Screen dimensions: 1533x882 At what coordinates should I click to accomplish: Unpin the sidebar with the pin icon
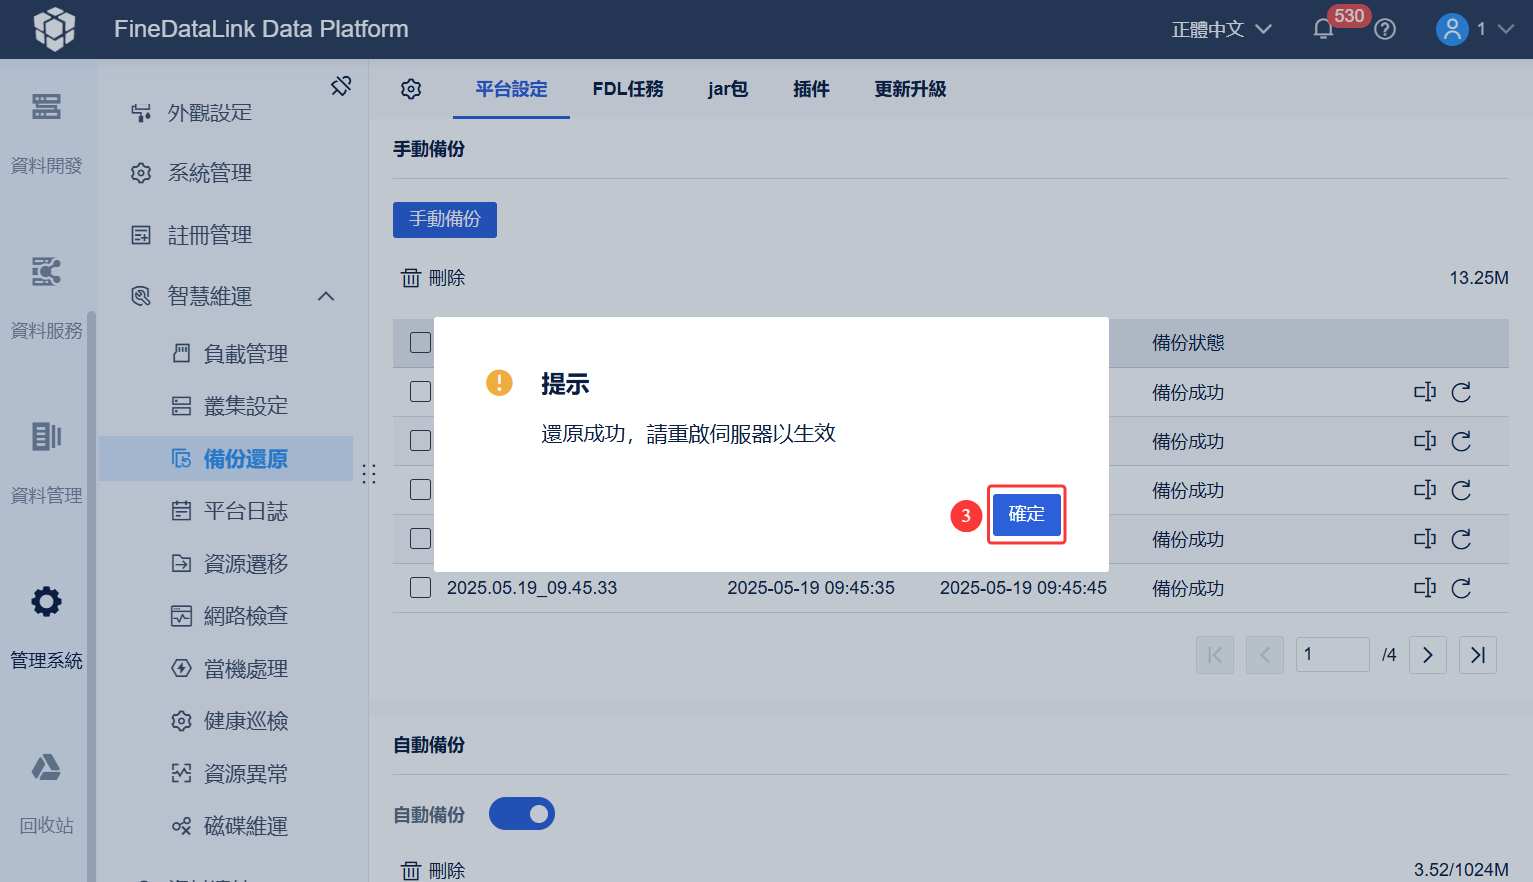pos(341,86)
